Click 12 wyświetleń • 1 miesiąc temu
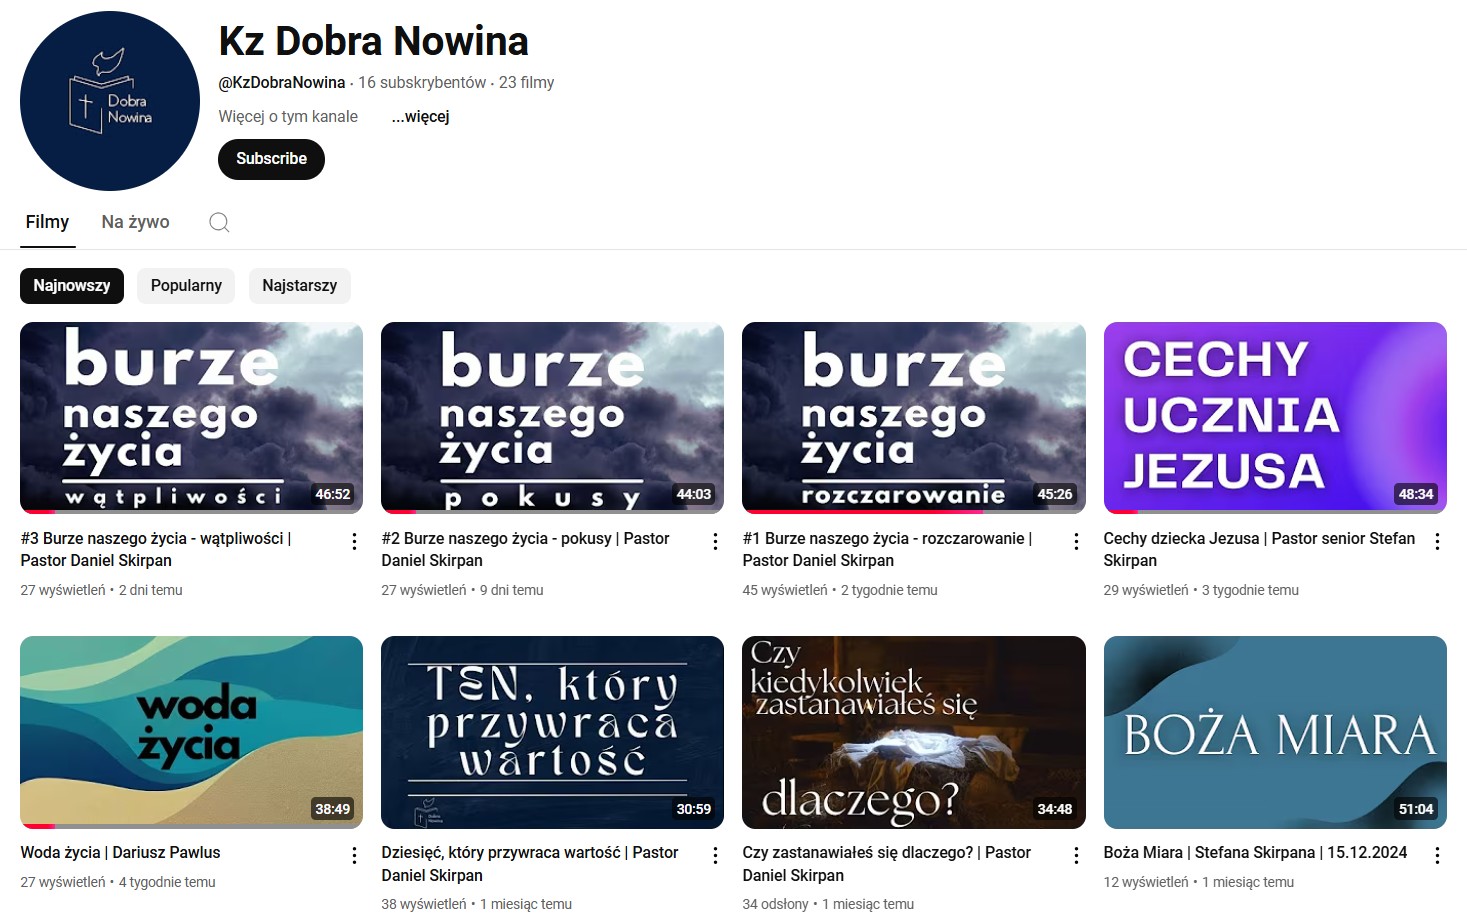1467x915 pixels. coord(1199,883)
